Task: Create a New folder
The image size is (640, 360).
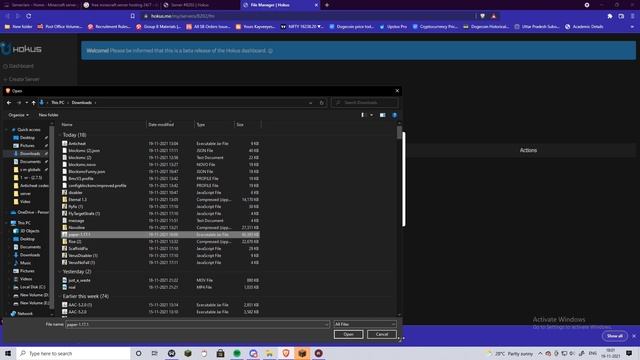Action: (49, 115)
